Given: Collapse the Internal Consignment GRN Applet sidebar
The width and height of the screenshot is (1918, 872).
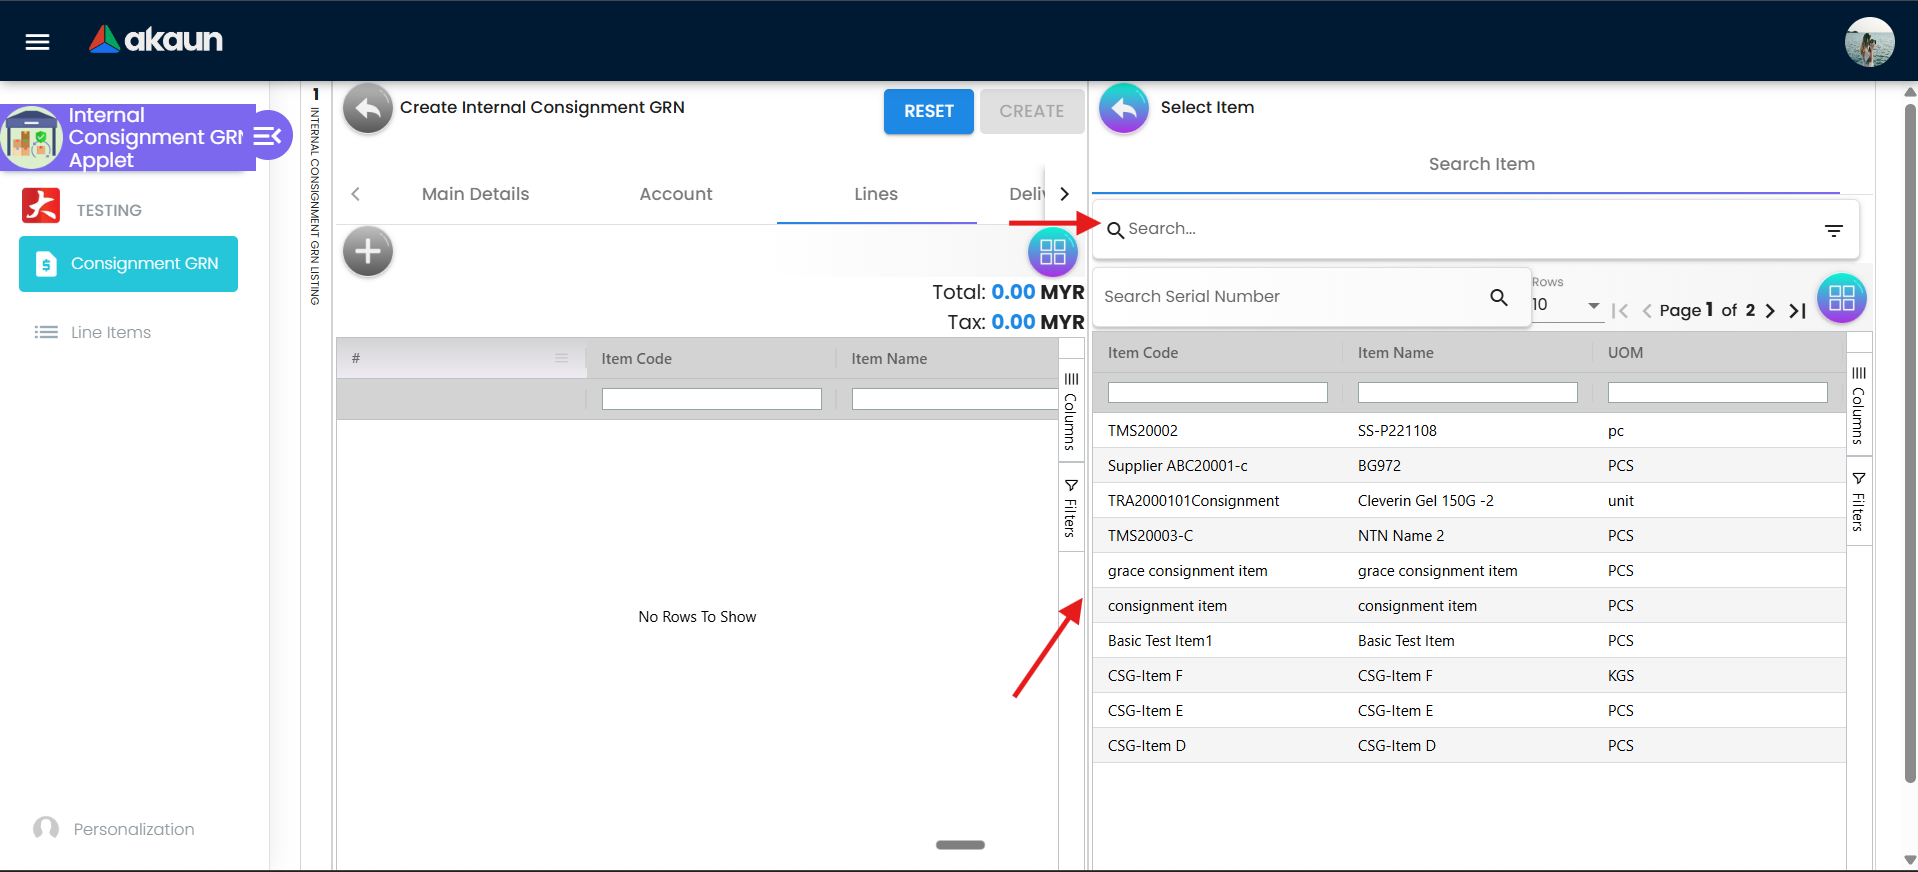Looking at the screenshot, I should [x=267, y=137].
